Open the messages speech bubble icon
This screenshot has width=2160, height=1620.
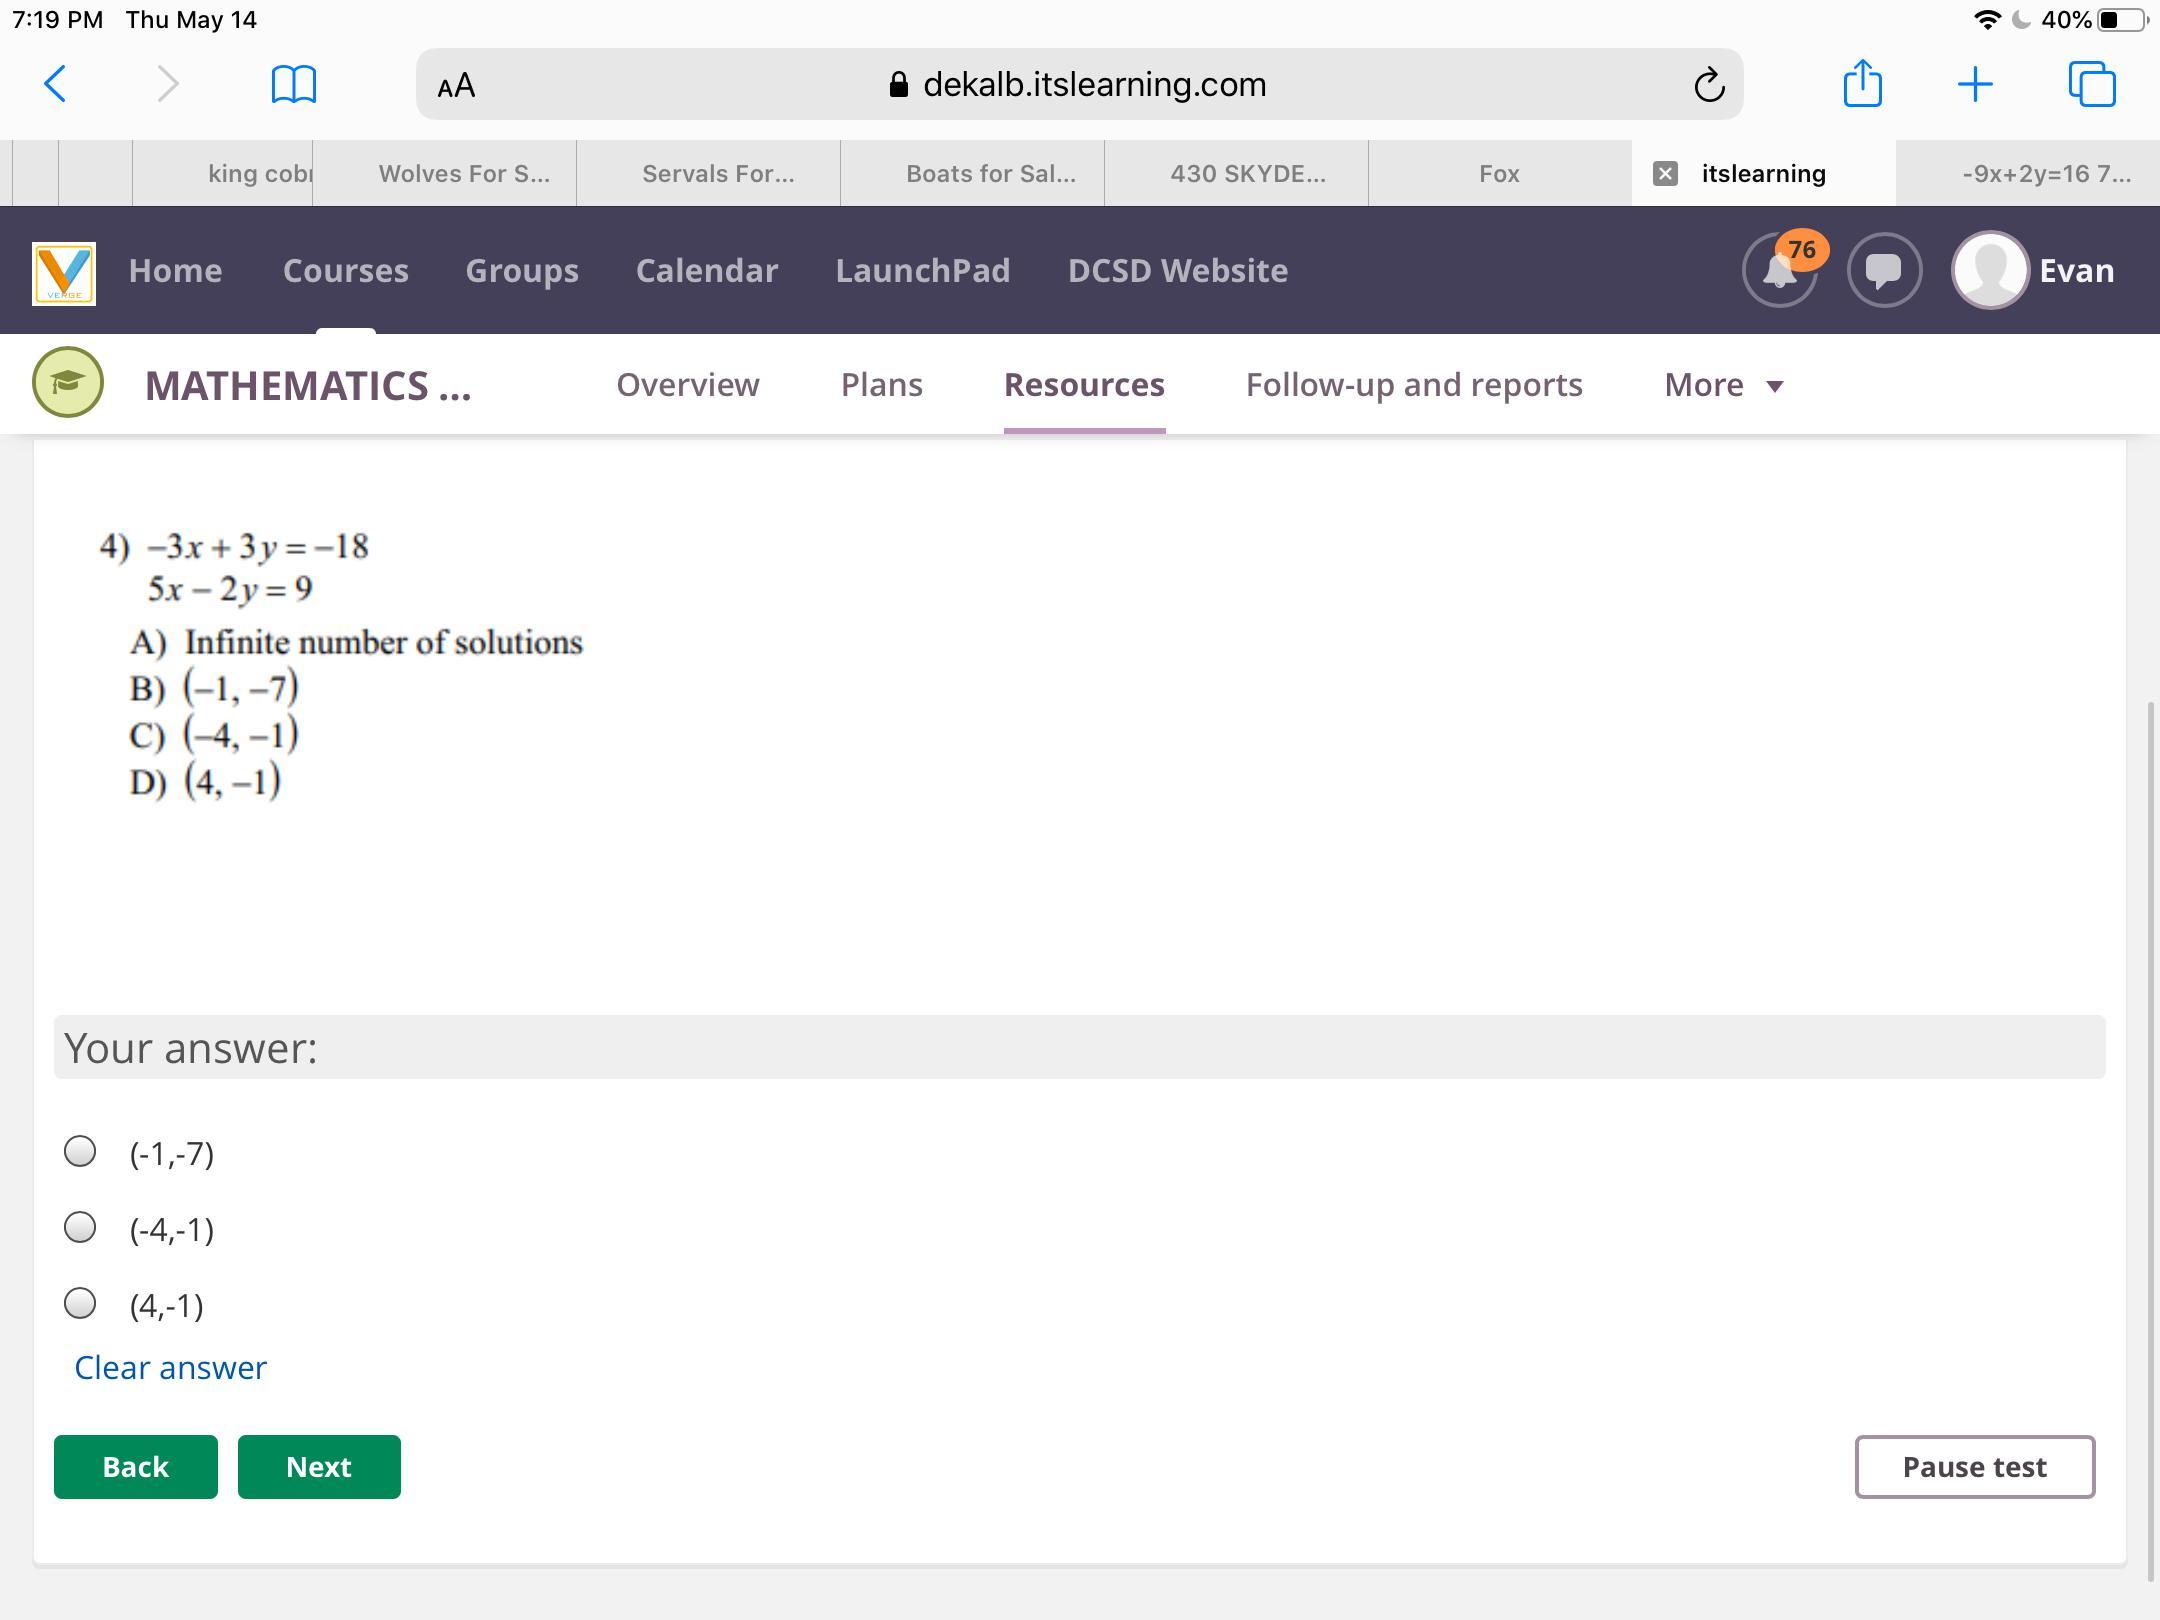tap(1884, 270)
